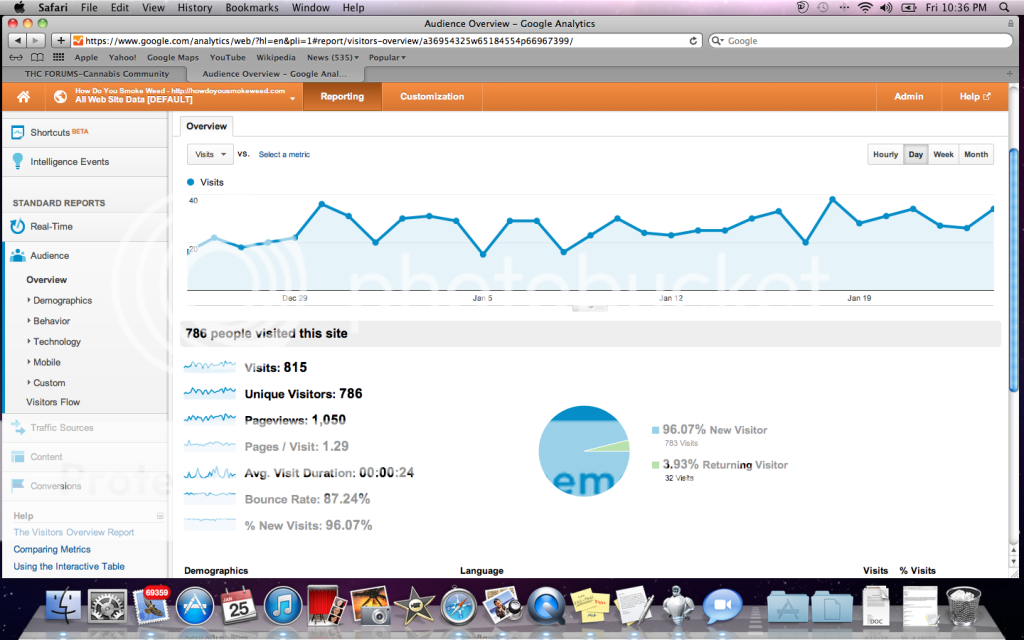Click the Admin link
Screen dimensions: 1024x640
(908, 97)
